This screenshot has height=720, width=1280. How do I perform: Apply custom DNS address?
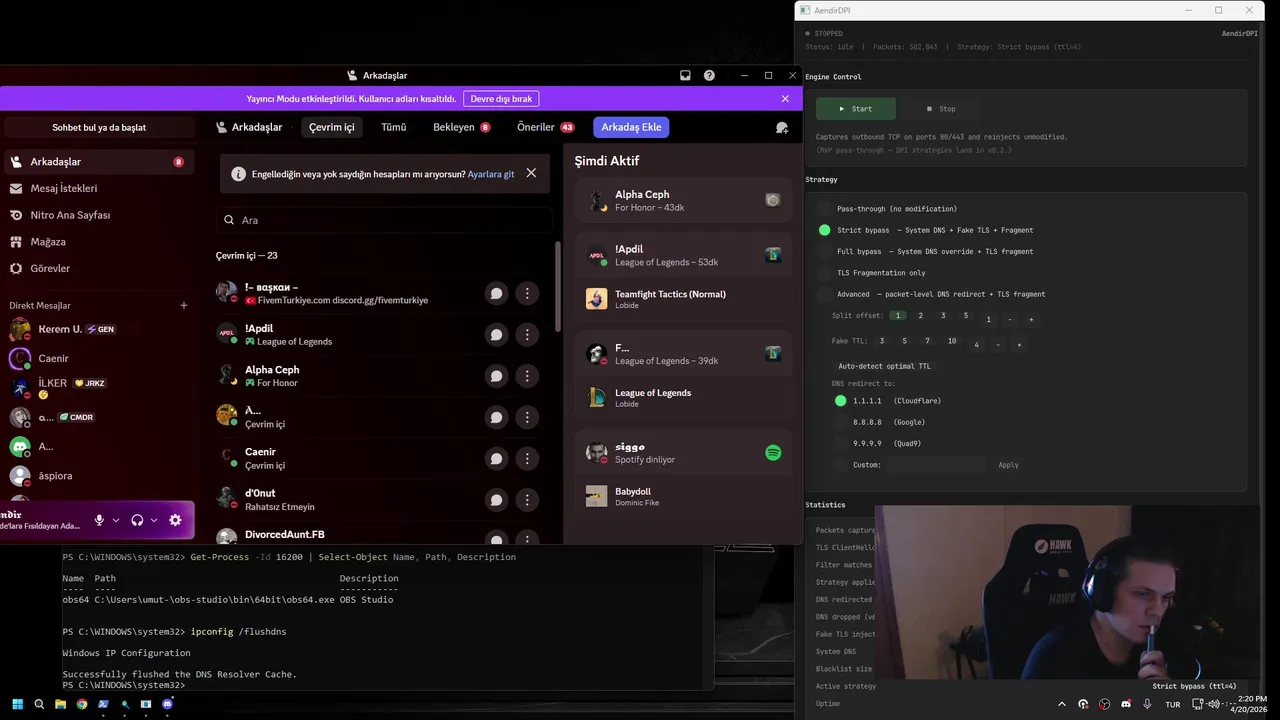1008,465
